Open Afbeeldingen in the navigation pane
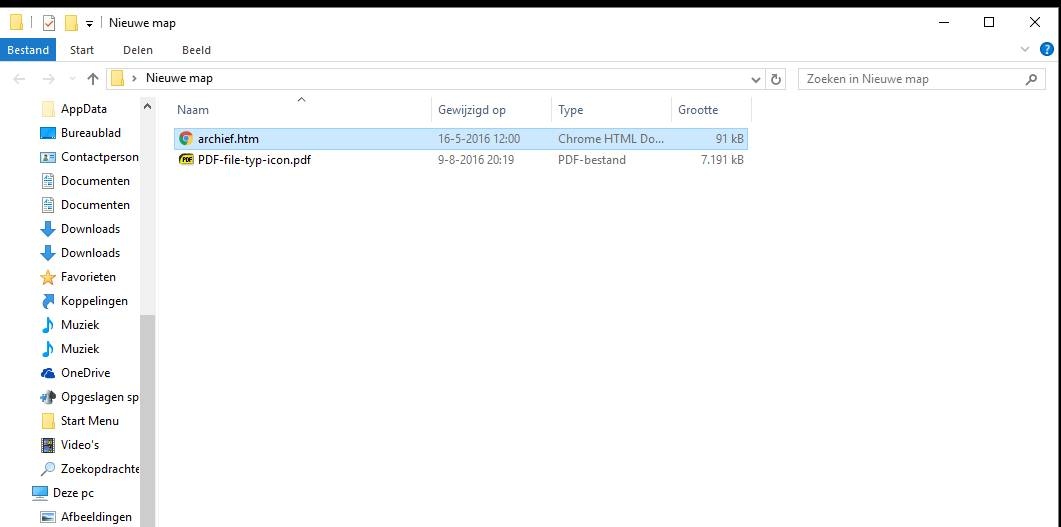This screenshot has height=527, width=1061. tap(96, 517)
